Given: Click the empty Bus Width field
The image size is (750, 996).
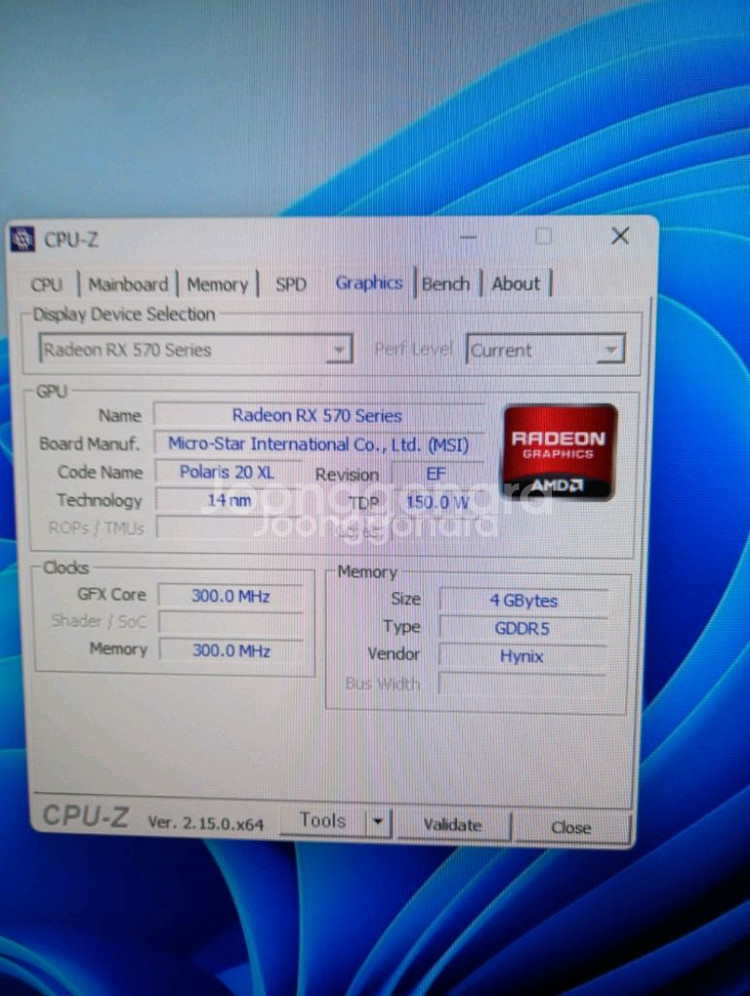Looking at the screenshot, I should (523, 684).
